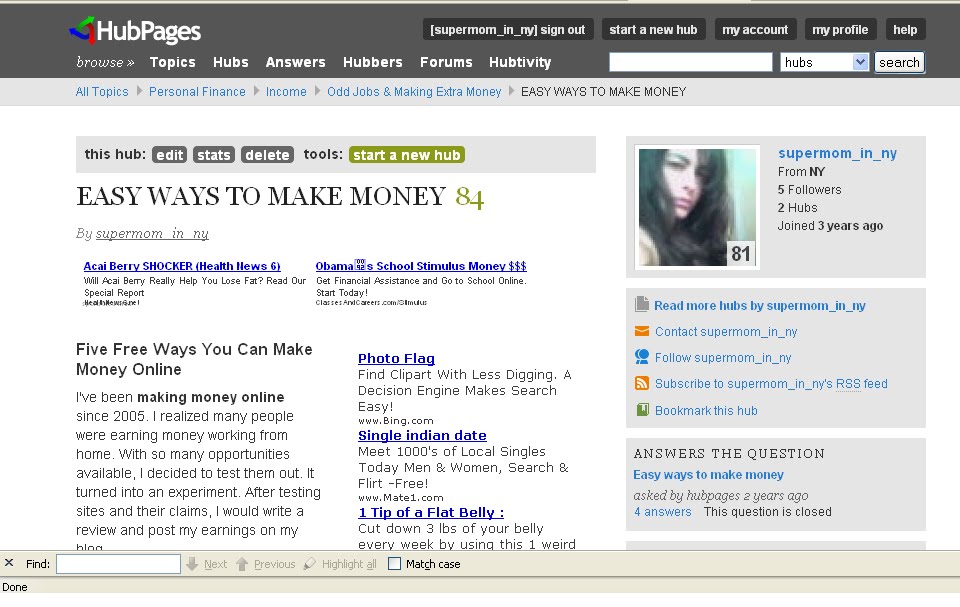Click the Done status bar text

pos(15,587)
